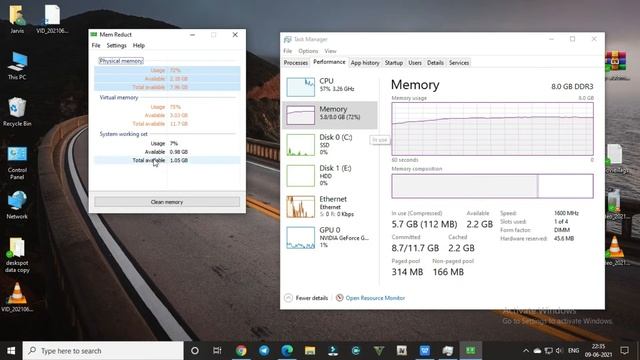The image size is (640, 360).
Task: Open Mem Reduct Help menu
Action: [x=139, y=45]
